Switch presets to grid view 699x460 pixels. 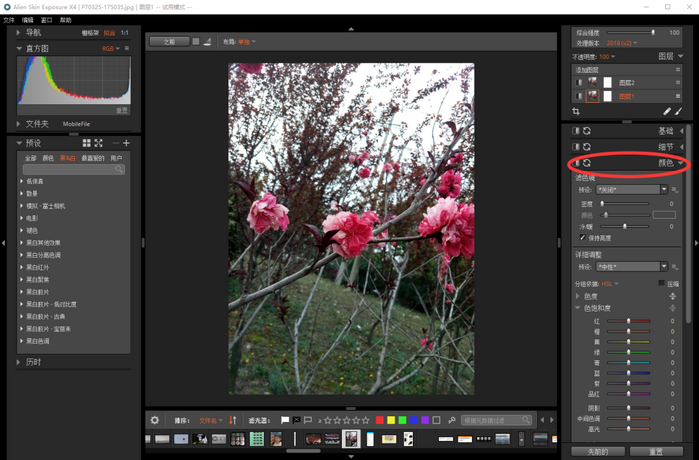pos(87,144)
